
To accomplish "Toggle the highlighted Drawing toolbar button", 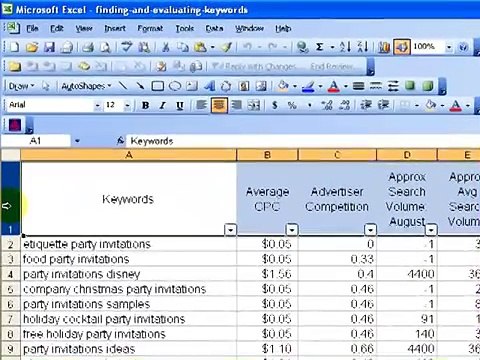I will point(402,47).
